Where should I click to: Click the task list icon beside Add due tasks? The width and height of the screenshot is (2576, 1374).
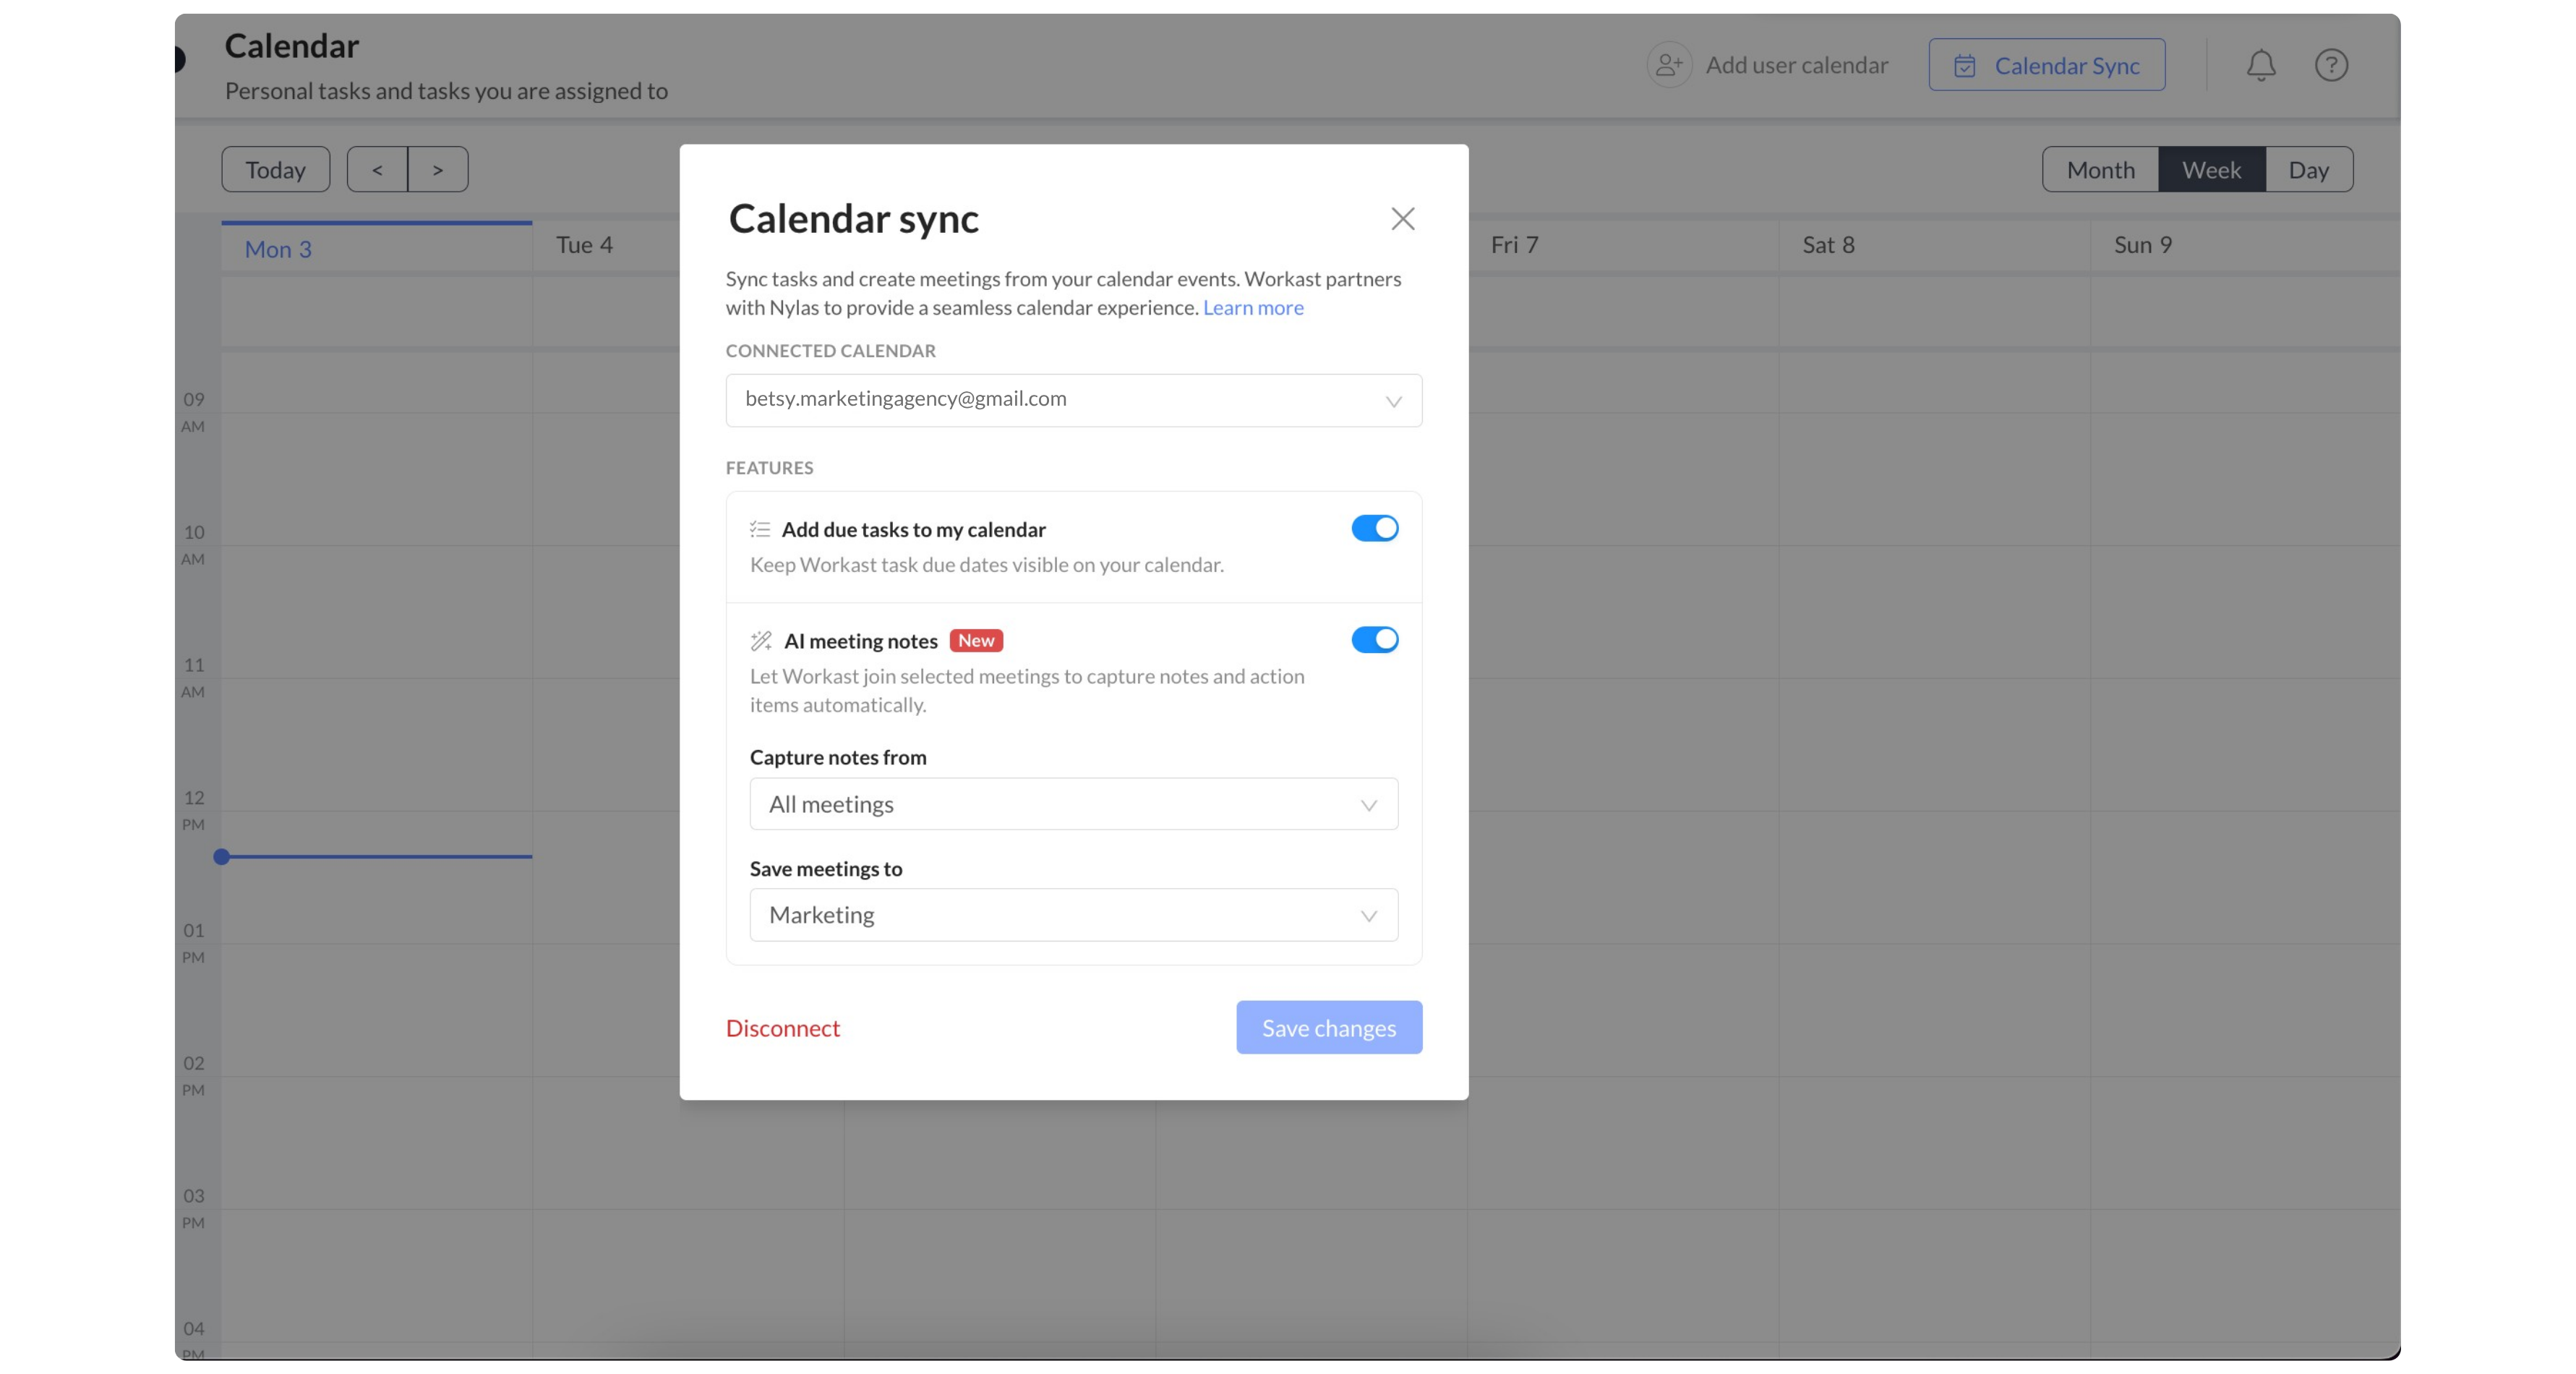point(760,529)
